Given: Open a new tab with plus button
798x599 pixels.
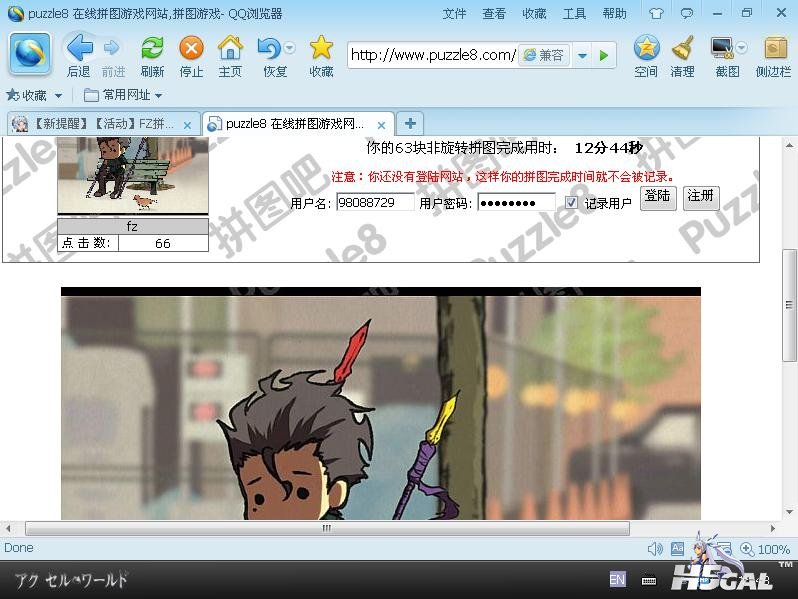Looking at the screenshot, I should point(410,124).
